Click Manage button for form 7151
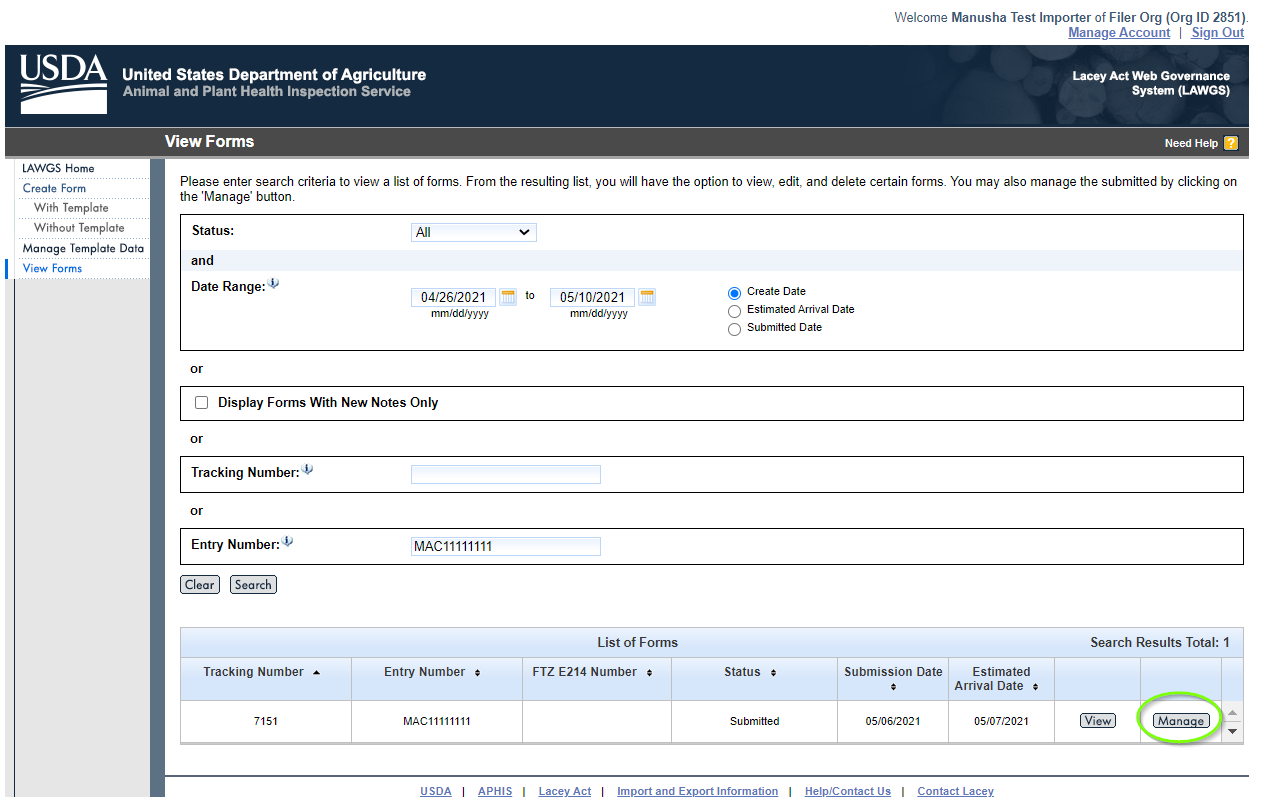The image size is (1278, 810). (x=1181, y=721)
